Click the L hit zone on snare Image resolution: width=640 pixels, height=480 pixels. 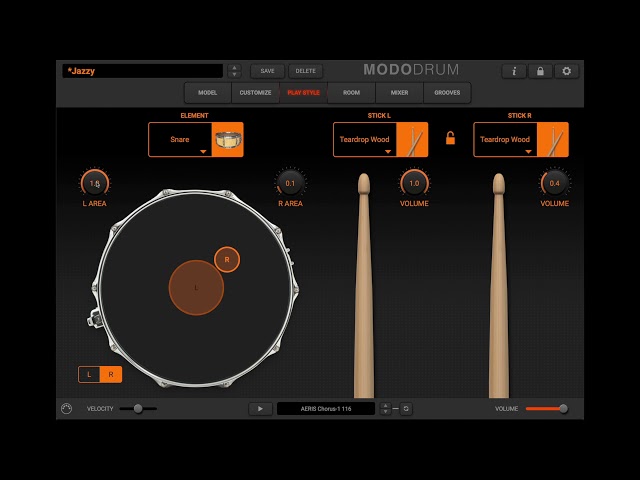pos(196,288)
